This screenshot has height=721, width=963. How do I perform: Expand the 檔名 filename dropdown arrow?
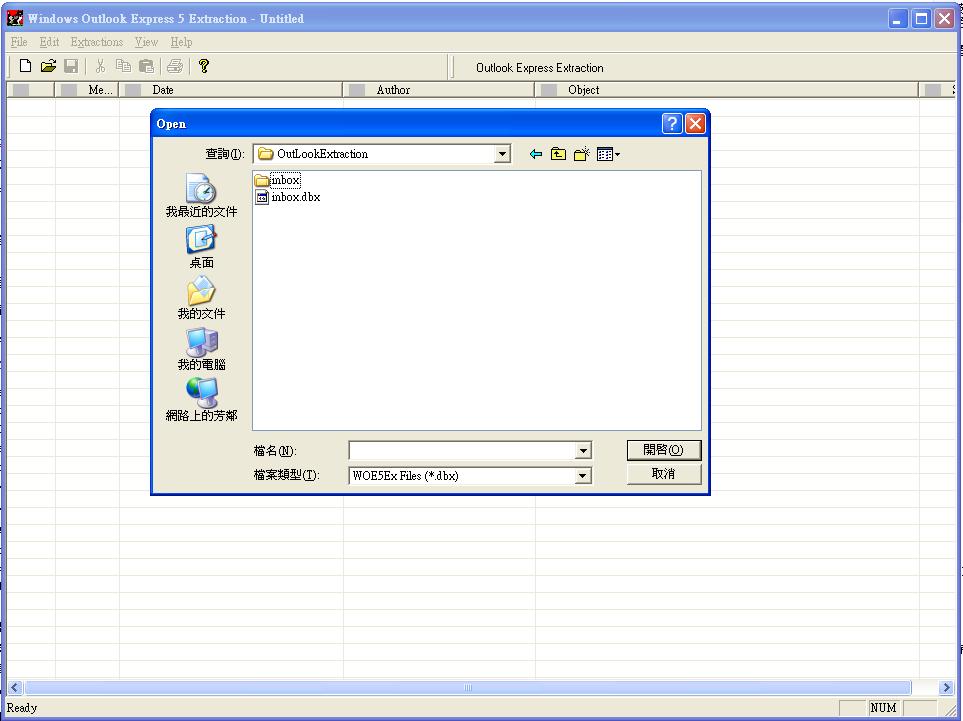point(583,451)
